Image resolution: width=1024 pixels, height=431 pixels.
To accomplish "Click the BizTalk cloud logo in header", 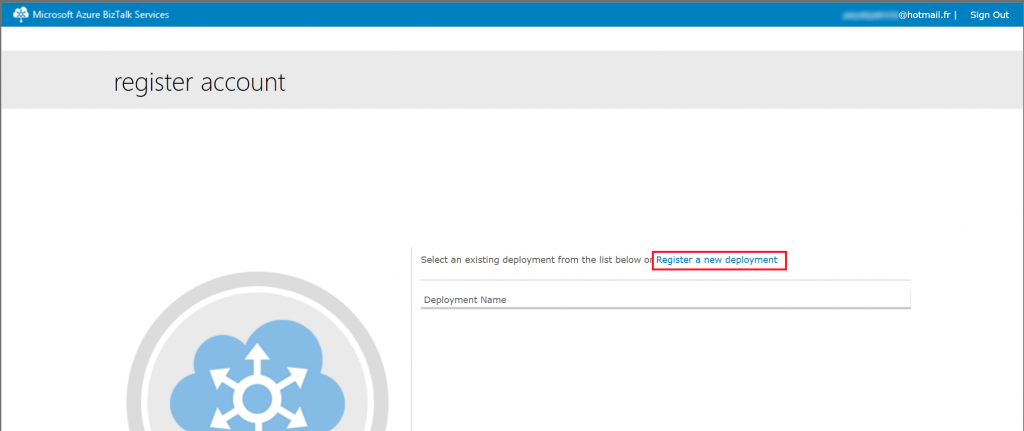I will tap(20, 14).
